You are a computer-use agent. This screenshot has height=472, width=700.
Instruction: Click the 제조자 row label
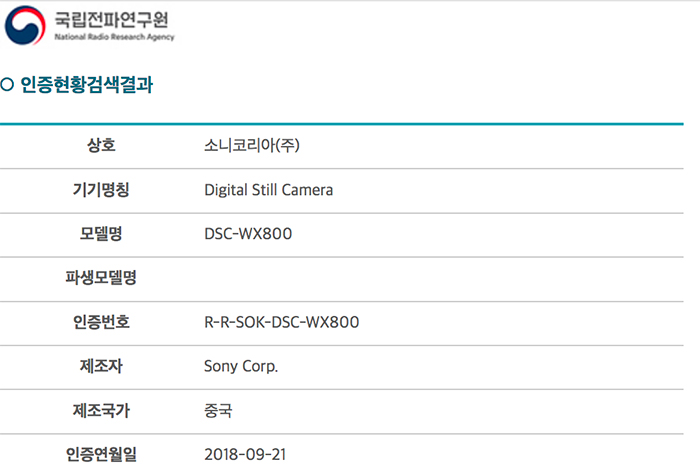click(x=101, y=366)
